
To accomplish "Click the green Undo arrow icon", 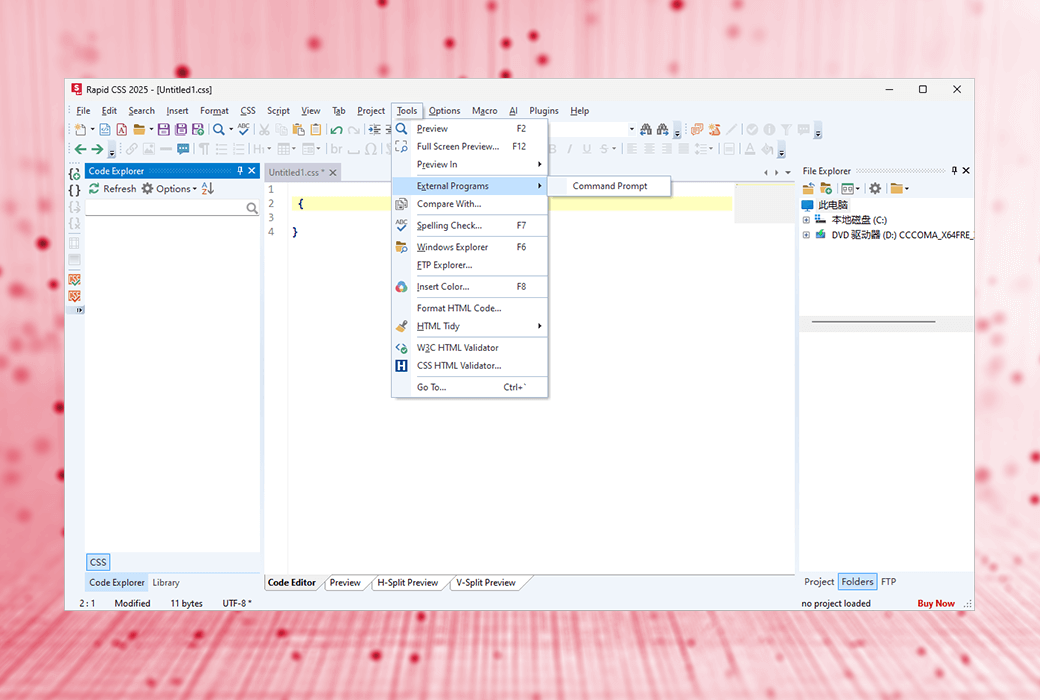I will (336, 129).
